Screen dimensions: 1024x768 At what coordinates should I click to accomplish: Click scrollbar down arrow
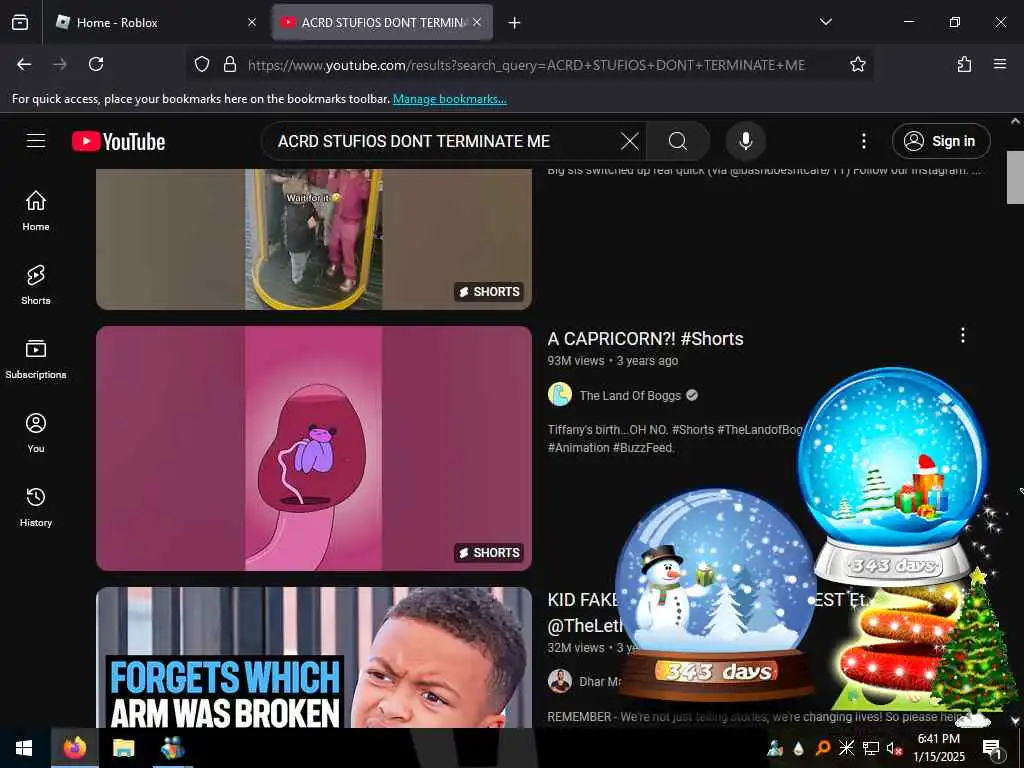(x=1015, y=721)
